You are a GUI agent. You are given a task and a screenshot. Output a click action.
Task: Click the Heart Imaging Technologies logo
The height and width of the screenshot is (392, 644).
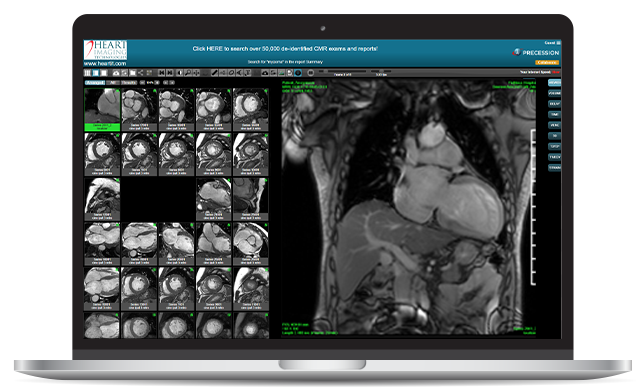[x=105, y=50]
